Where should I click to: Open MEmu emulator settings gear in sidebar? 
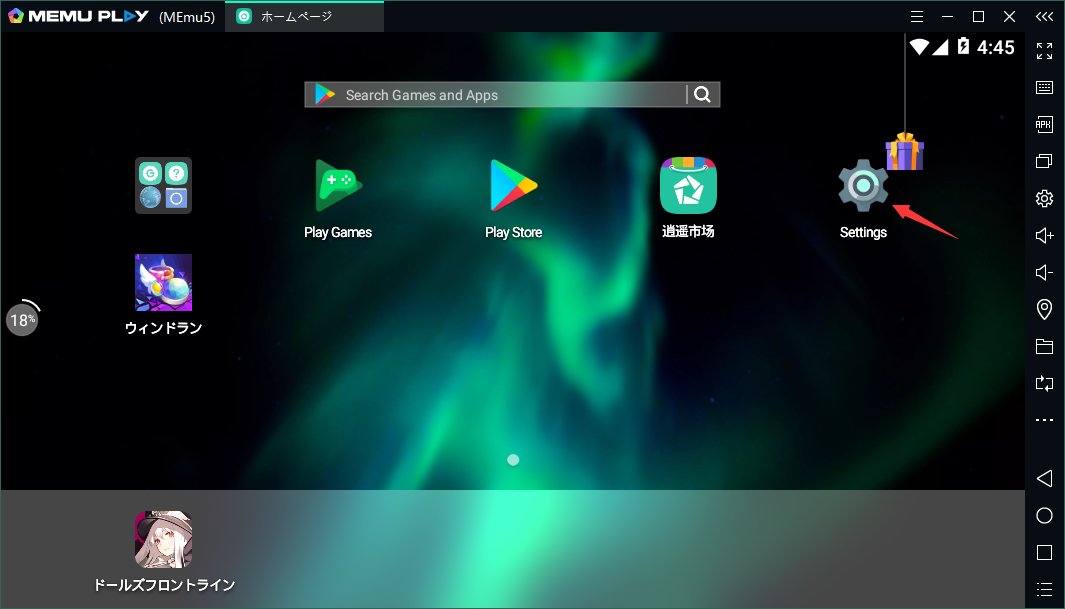tap(1044, 198)
